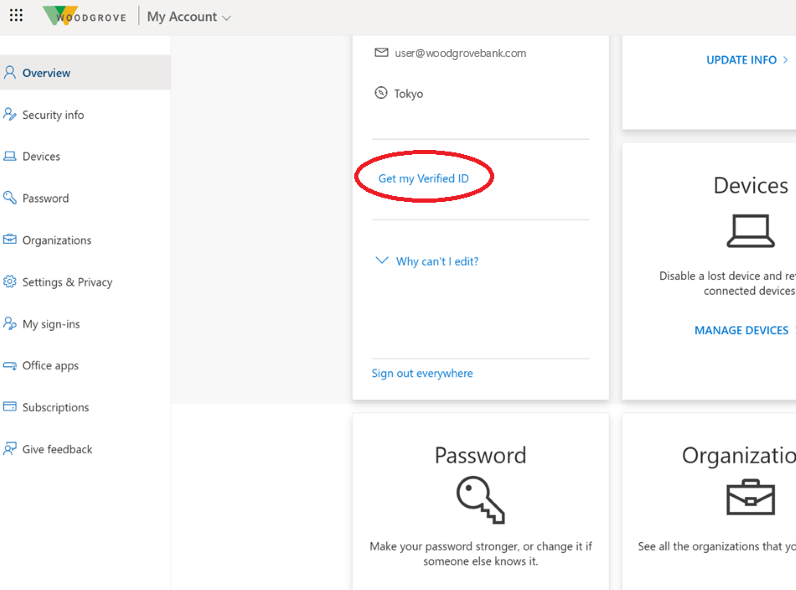The width and height of the screenshot is (796, 590).
Task: Click the Security info icon
Action: click(10, 114)
